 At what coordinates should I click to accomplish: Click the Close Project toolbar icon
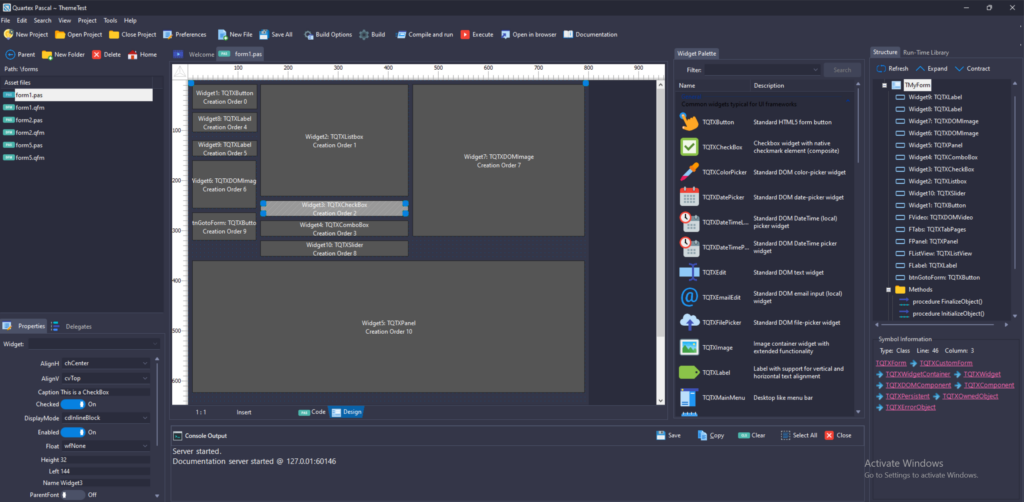click(x=114, y=35)
